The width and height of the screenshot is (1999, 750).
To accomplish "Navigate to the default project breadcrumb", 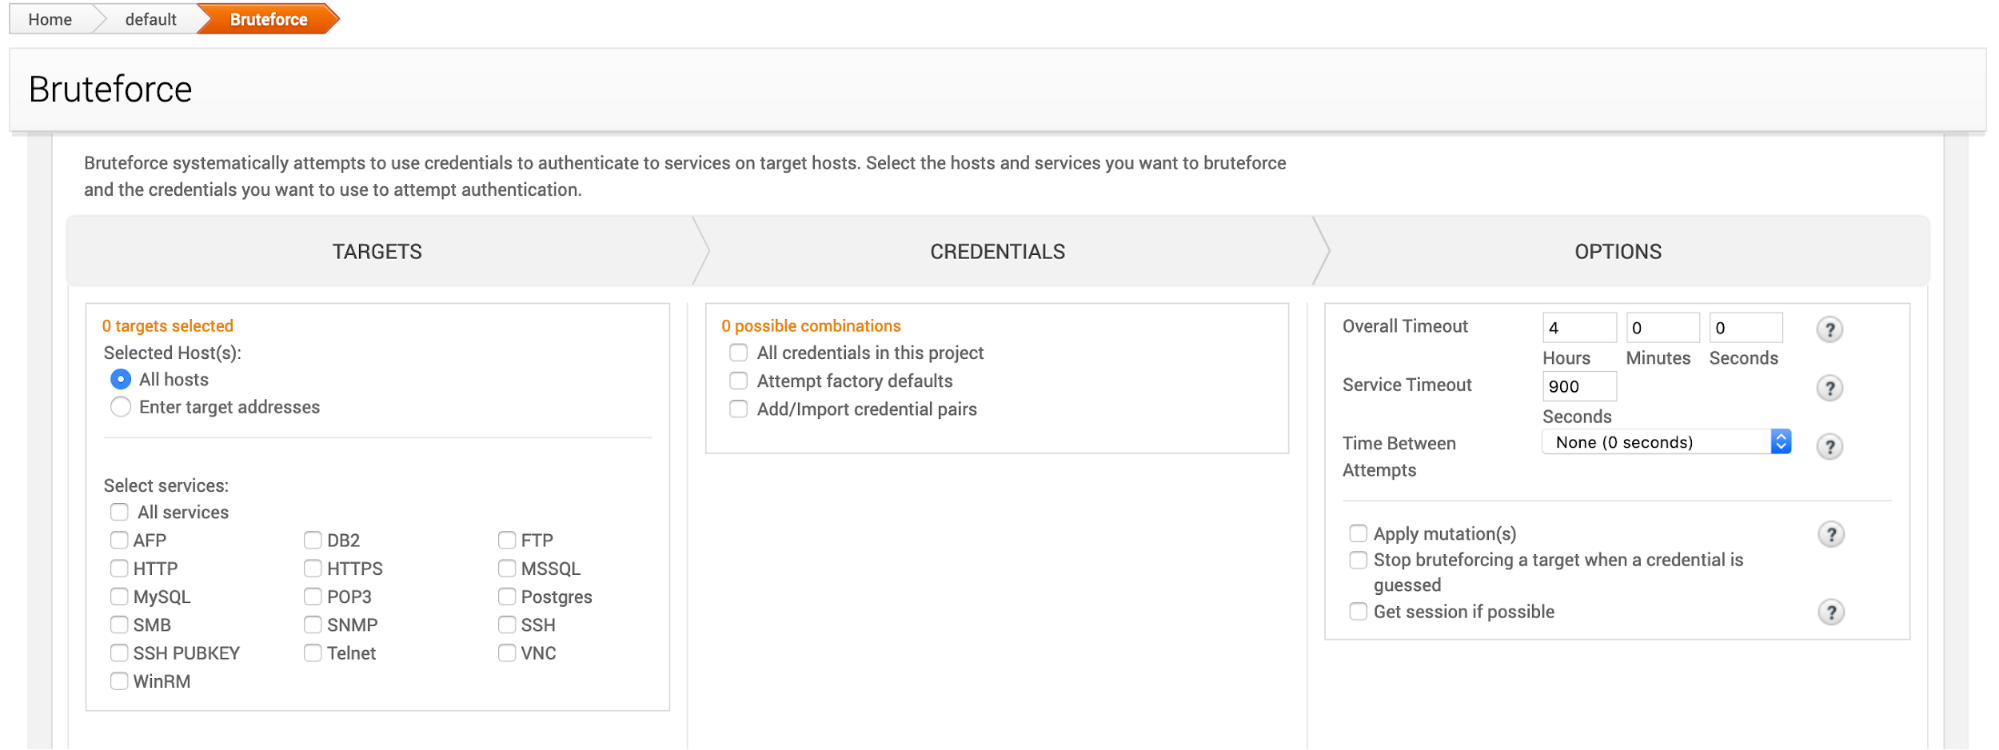I will (x=150, y=19).
